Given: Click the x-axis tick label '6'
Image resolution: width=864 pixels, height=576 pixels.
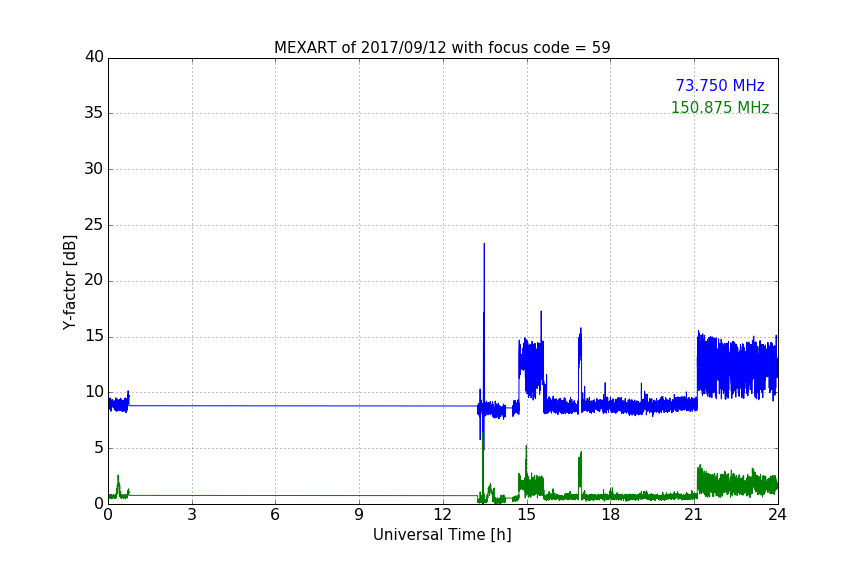Looking at the screenshot, I should point(275,515).
